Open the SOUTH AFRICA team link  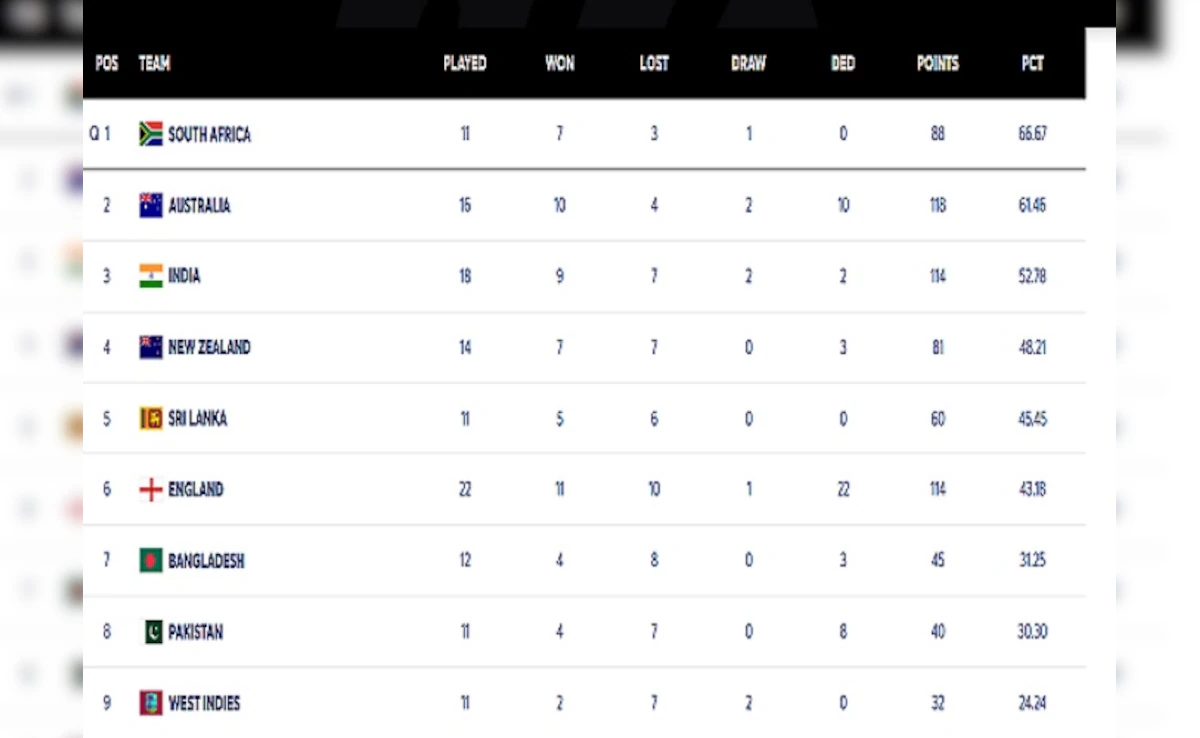209,134
